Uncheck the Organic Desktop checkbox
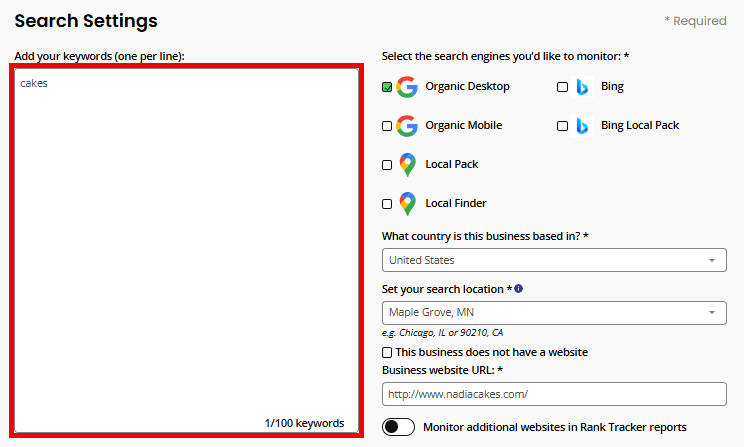The height and width of the screenshot is (447, 744). (387, 87)
